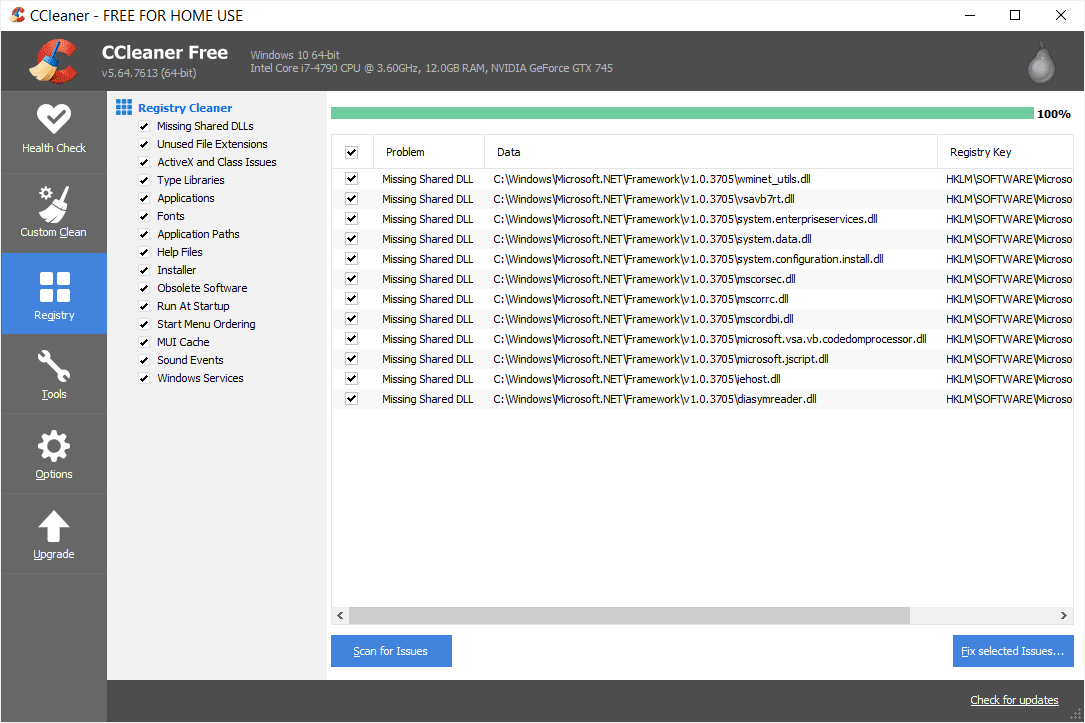This screenshot has height=723, width=1085.
Task: Select the iehost.dll path
Action: point(637,379)
